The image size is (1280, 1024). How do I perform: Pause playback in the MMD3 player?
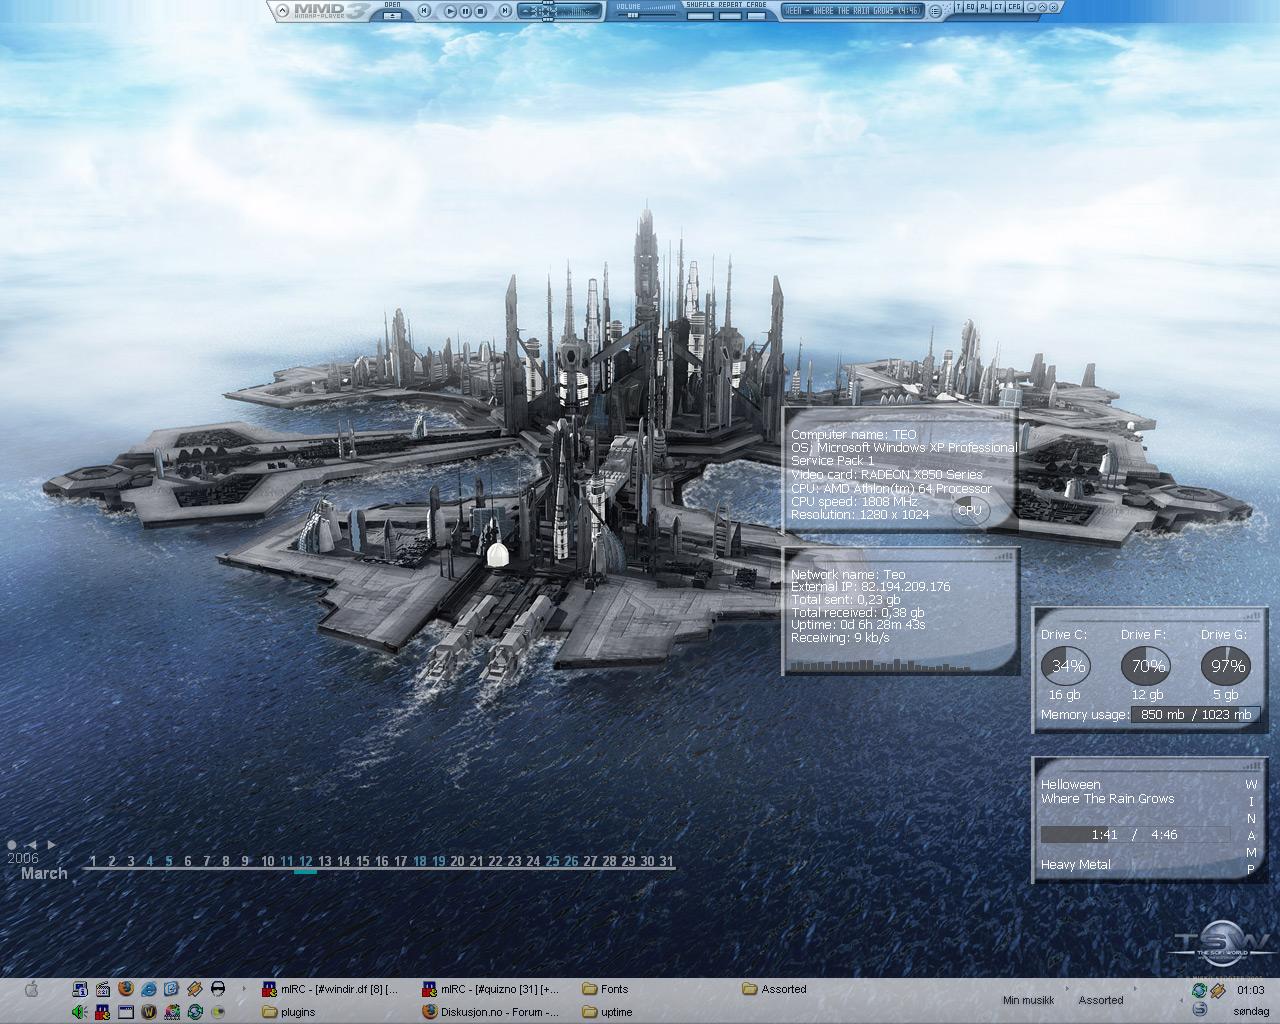(465, 11)
